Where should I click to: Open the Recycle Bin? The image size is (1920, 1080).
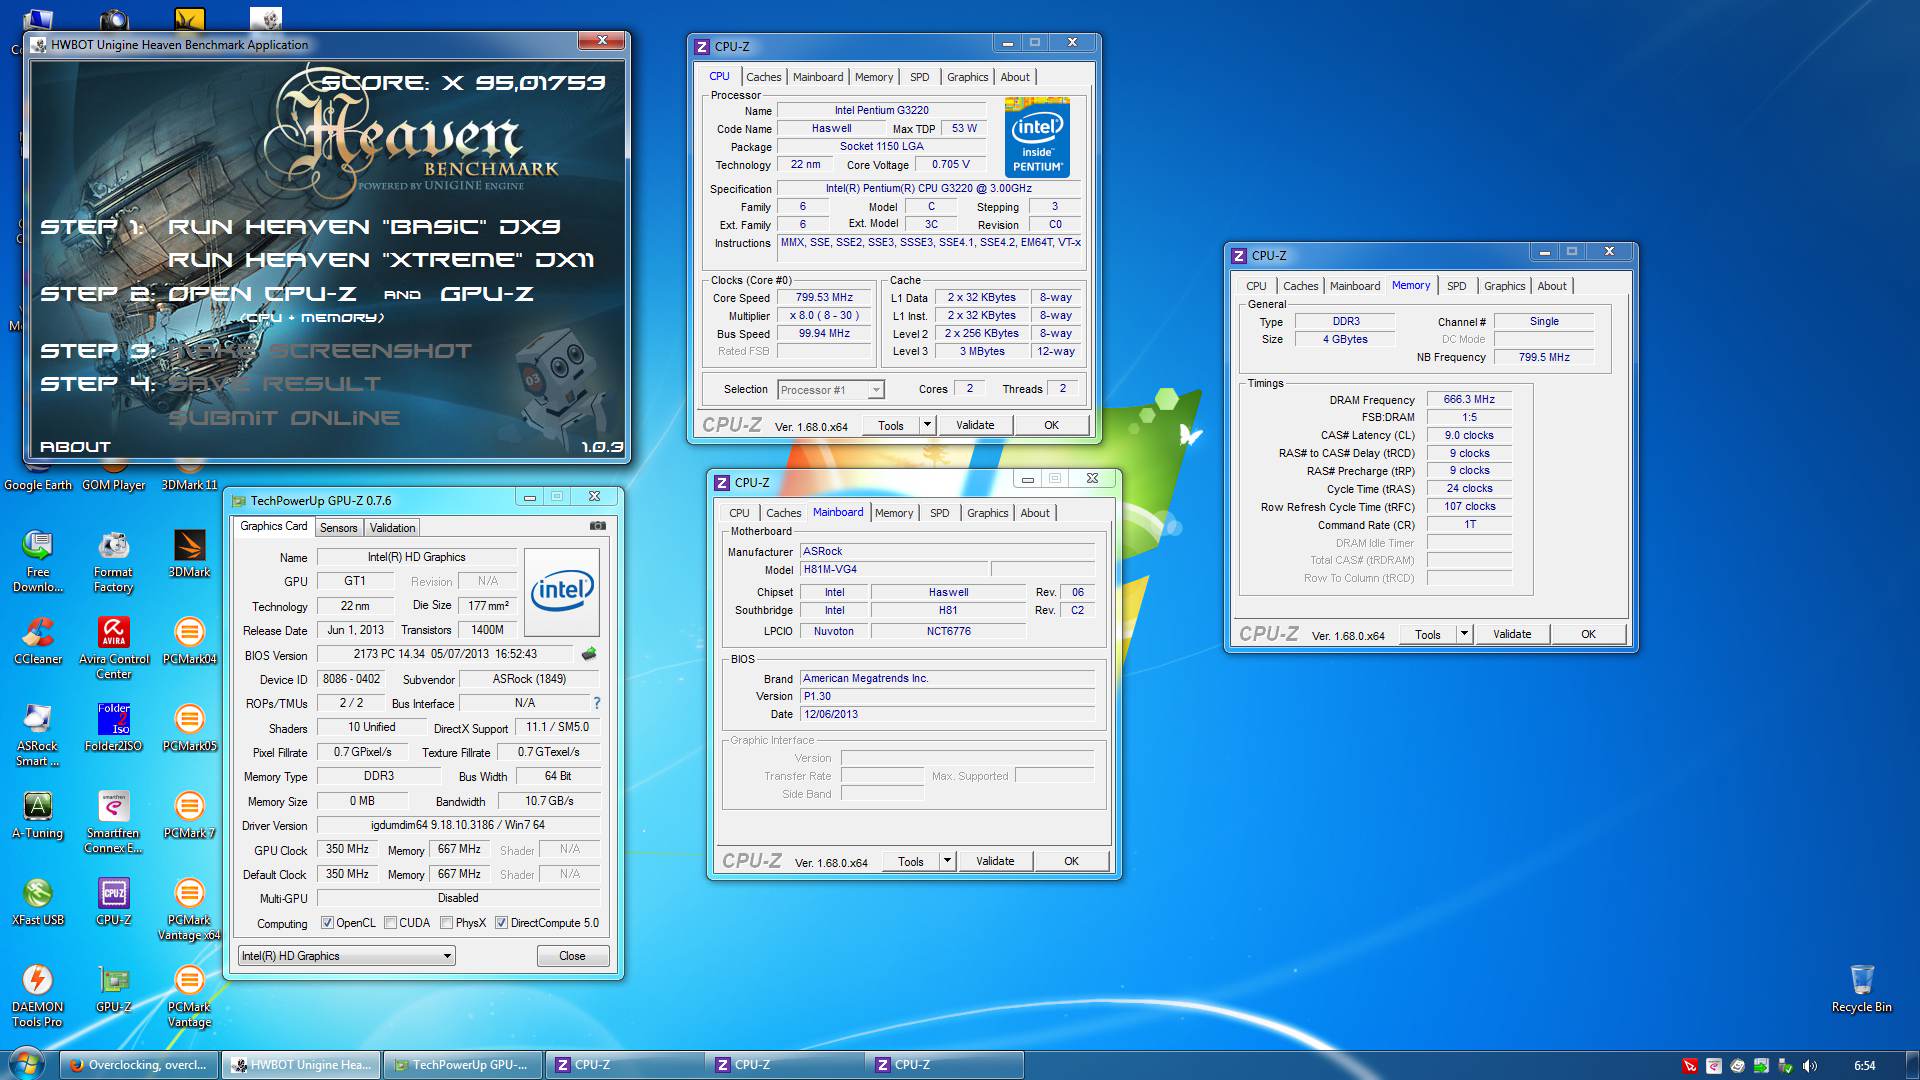tap(1861, 989)
